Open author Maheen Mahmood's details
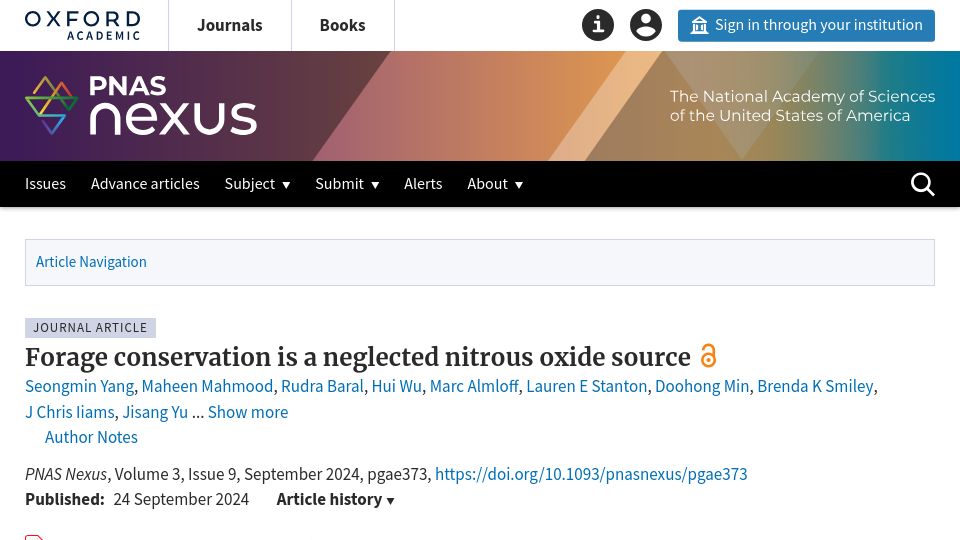This screenshot has width=960, height=540. (208, 386)
